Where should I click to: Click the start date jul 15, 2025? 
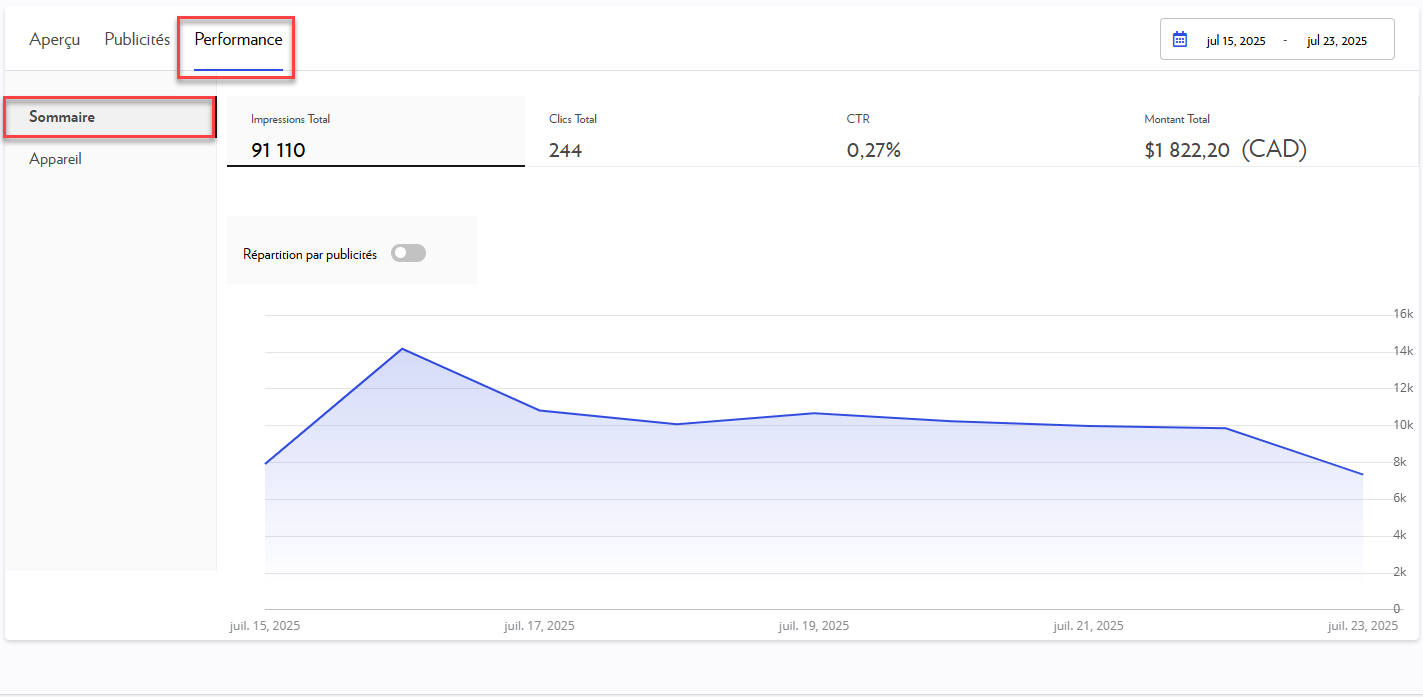(1236, 41)
